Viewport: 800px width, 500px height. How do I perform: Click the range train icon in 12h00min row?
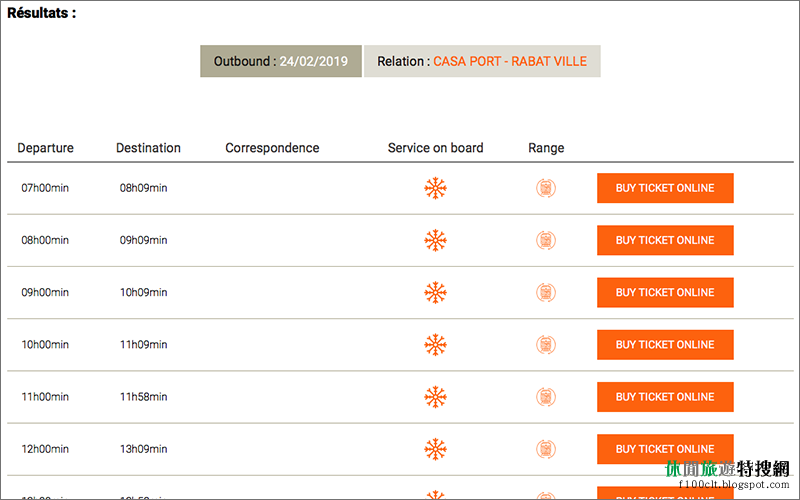tap(546, 449)
